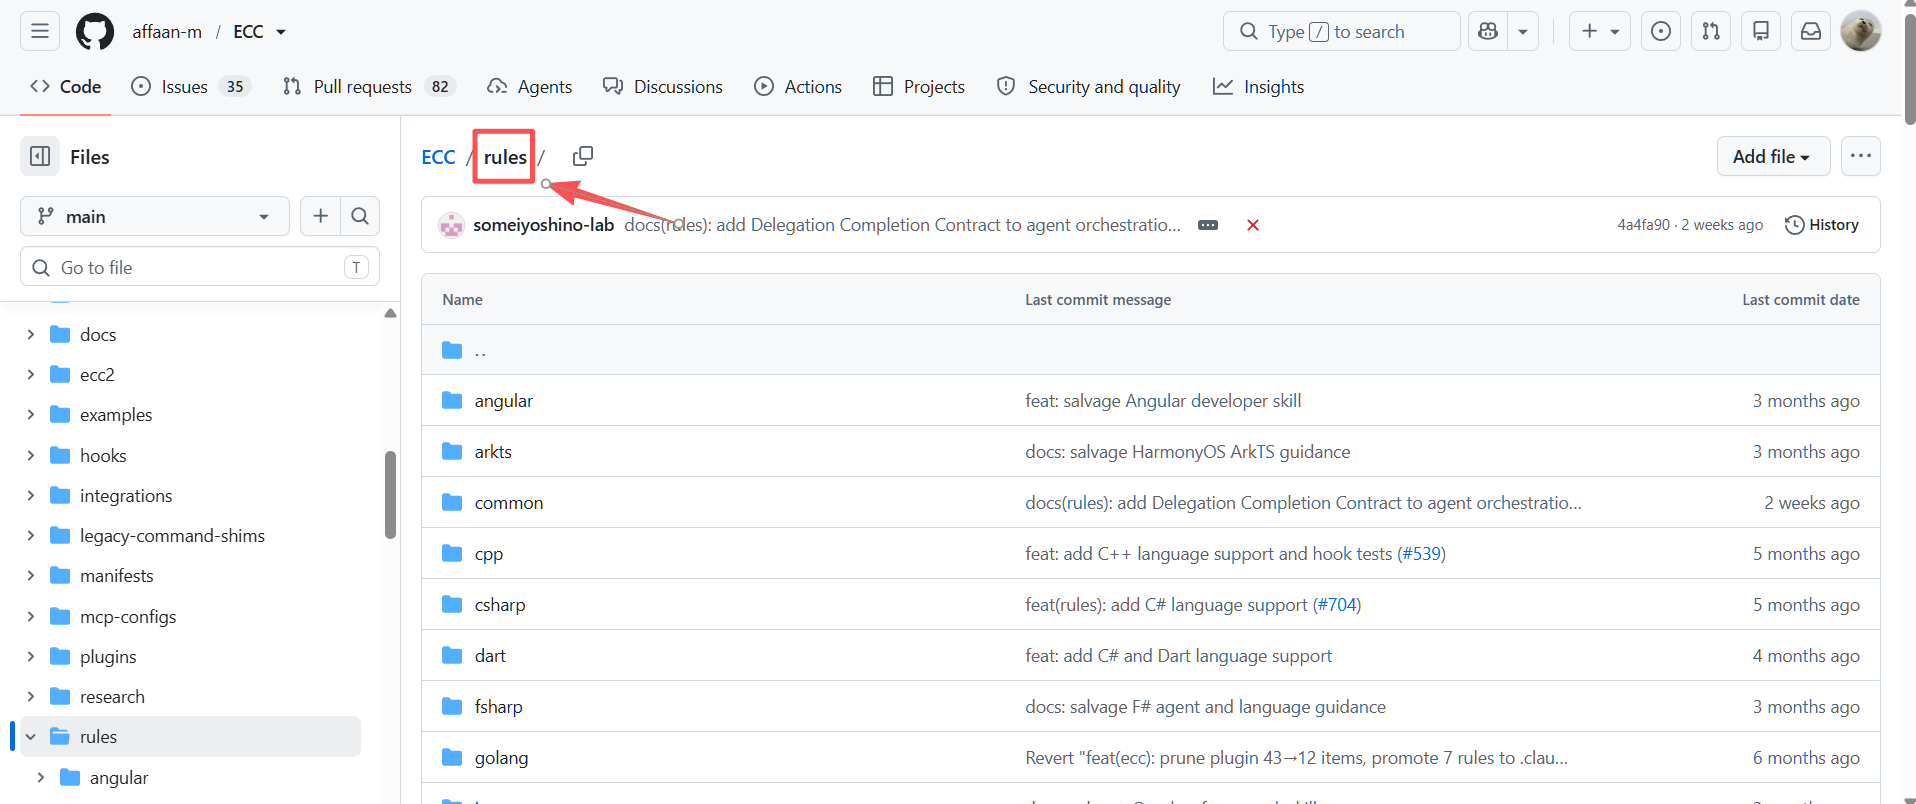Open the #539 pull request link

pos(1421,554)
